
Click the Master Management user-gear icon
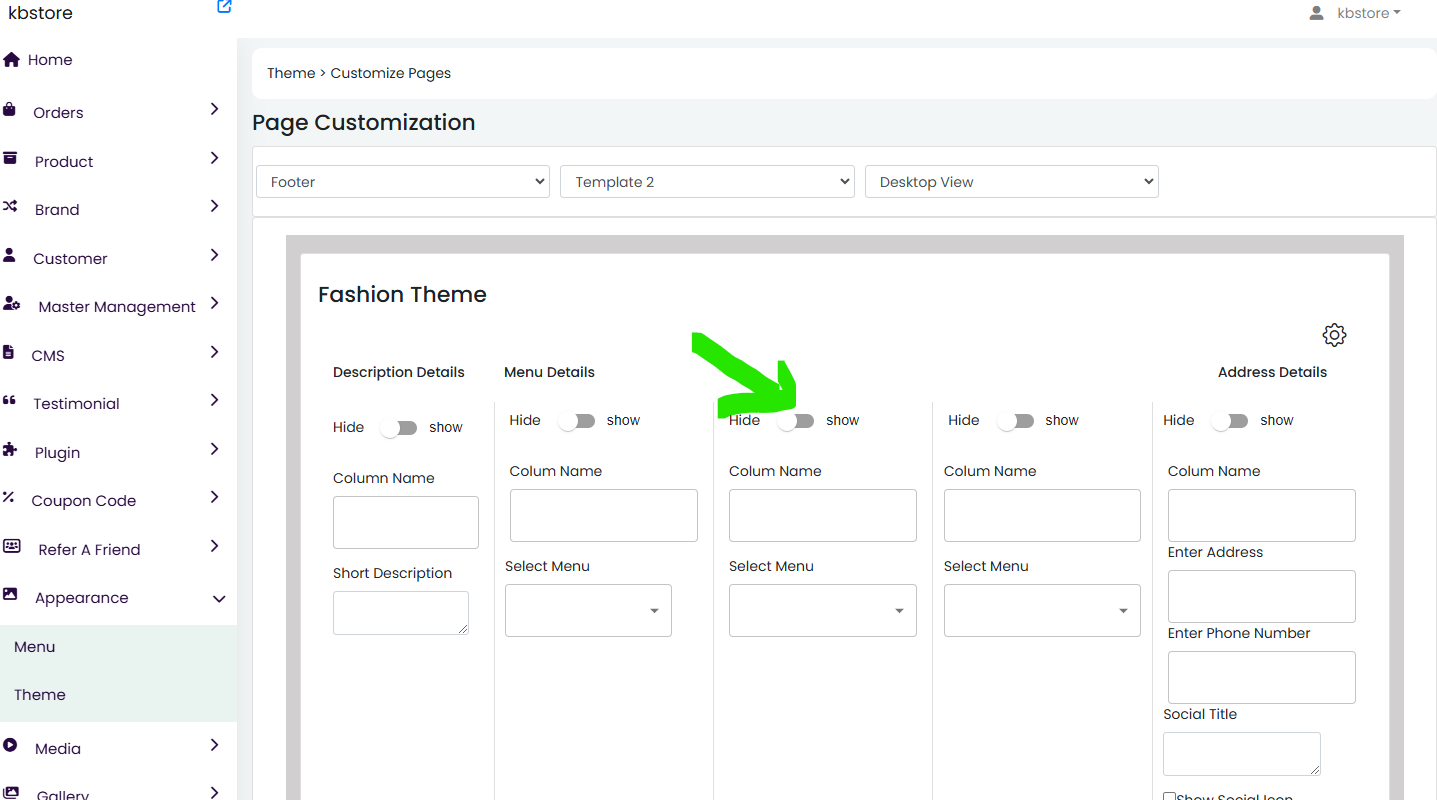point(12,304)
